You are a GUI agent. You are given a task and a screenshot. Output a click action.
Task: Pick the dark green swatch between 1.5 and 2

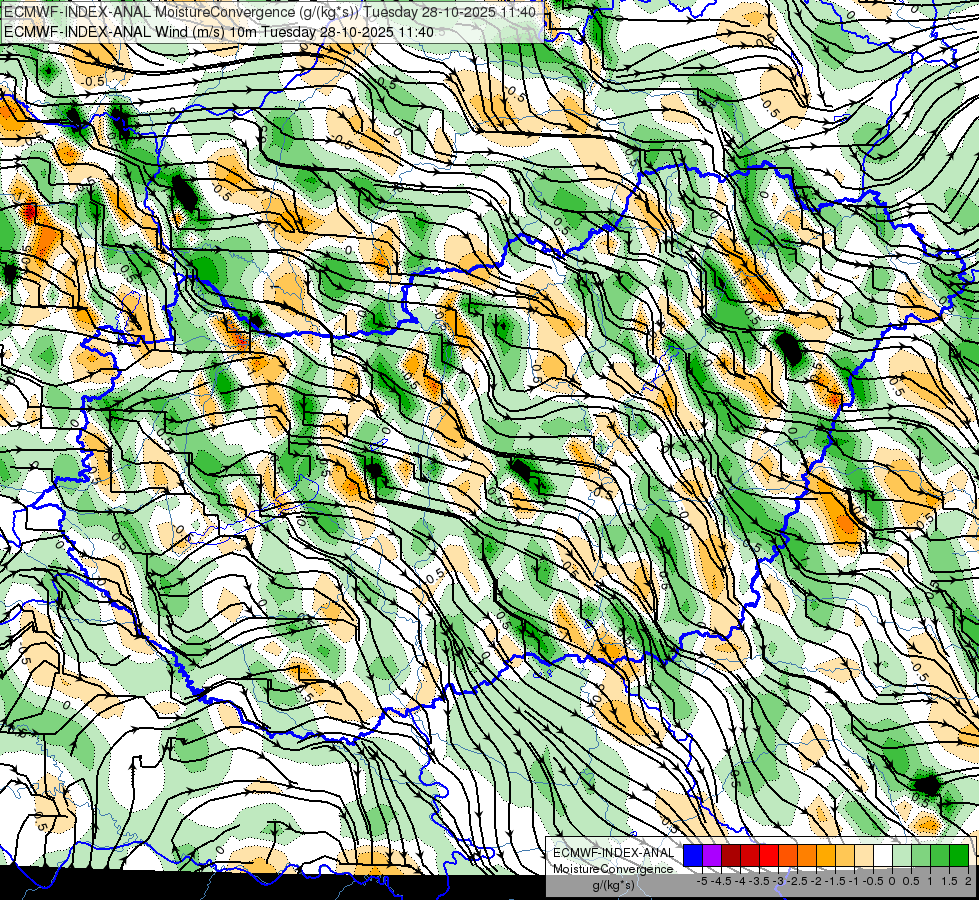(959, 856)
